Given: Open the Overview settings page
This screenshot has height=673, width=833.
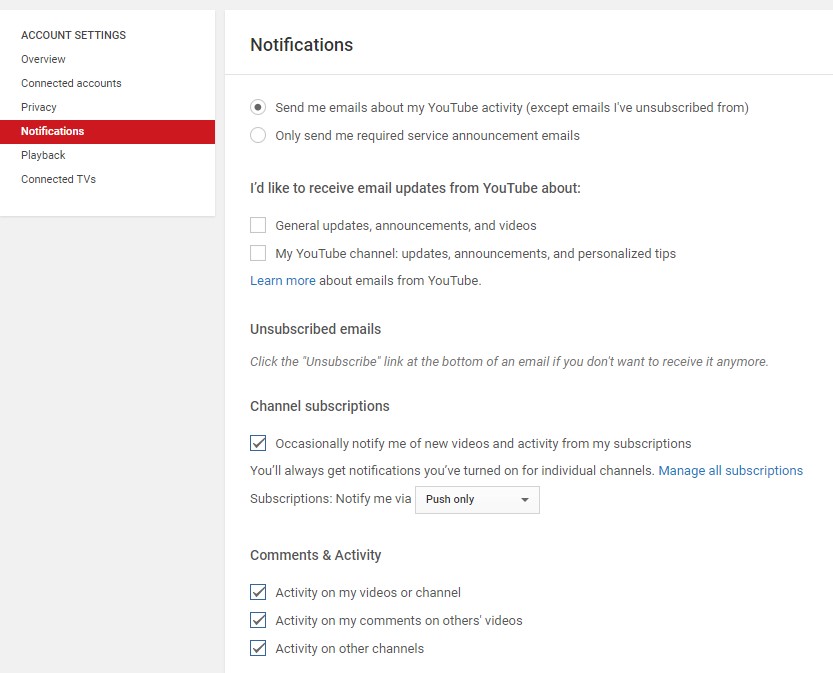Looking at the screenshot, I should click(43, 59).
